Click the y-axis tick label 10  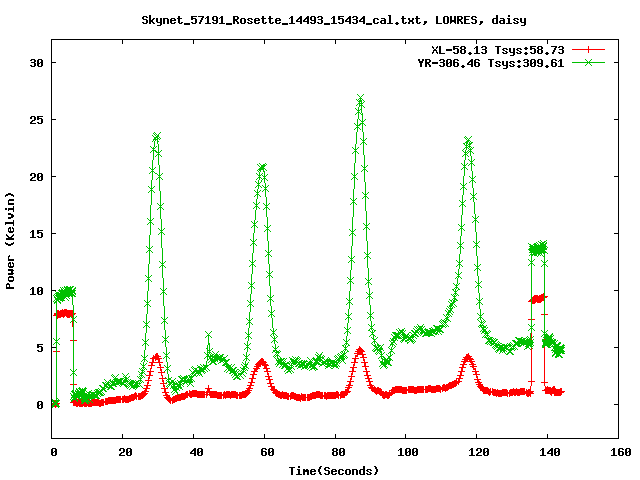click(36, 291)
